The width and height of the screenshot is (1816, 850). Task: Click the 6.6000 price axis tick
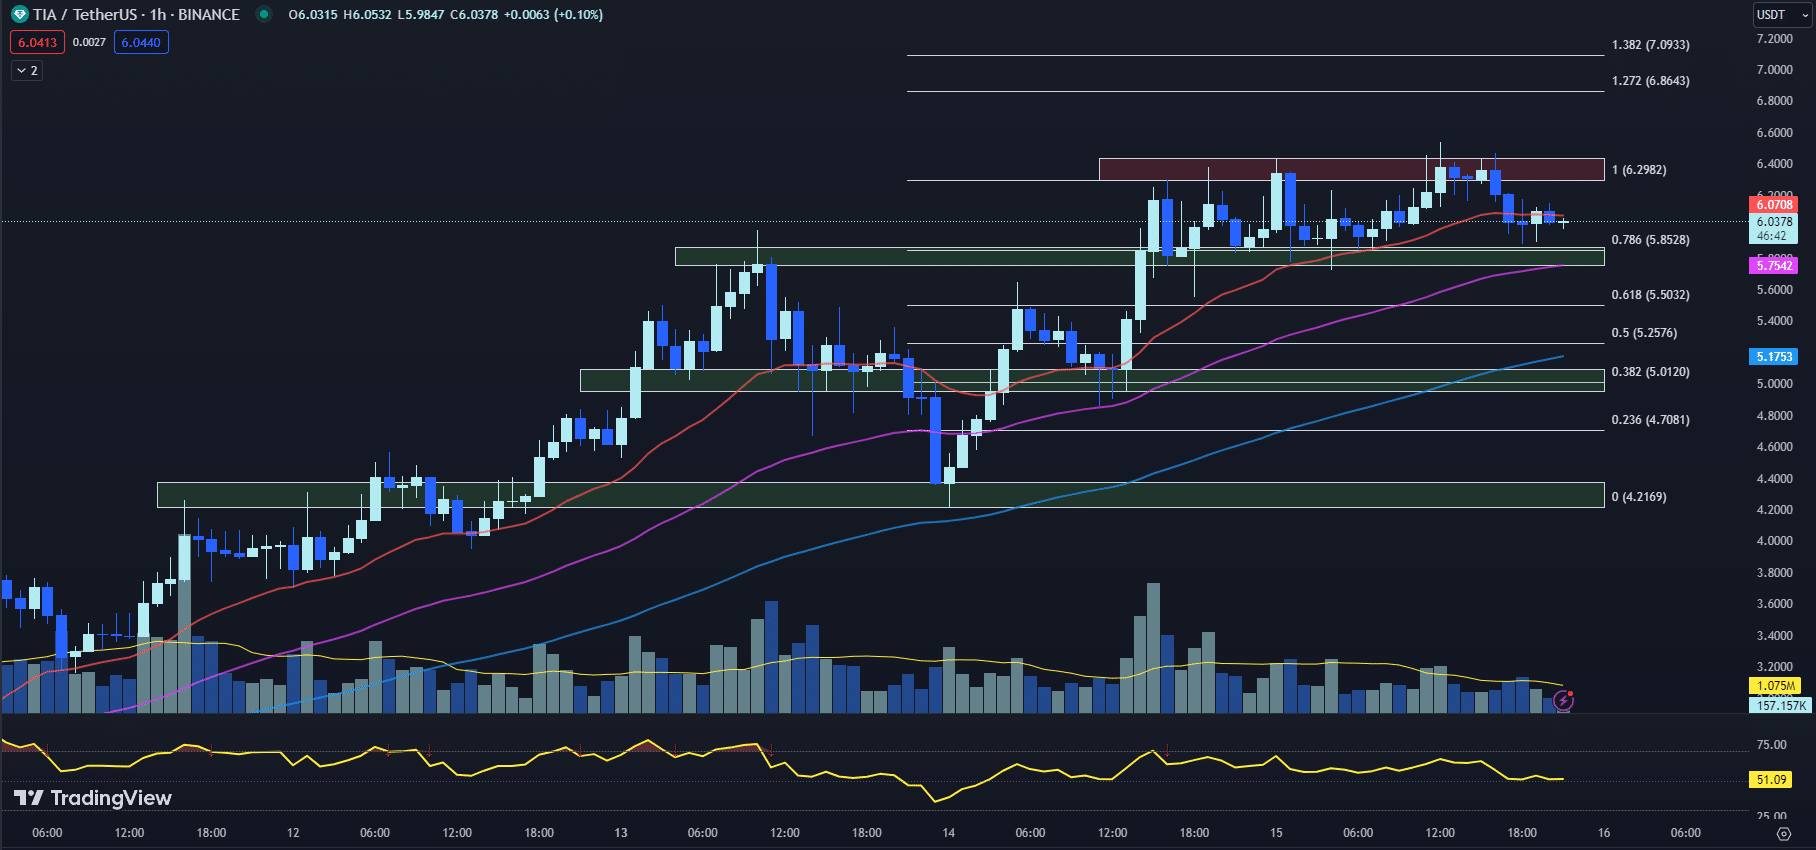click(1775, 133)
